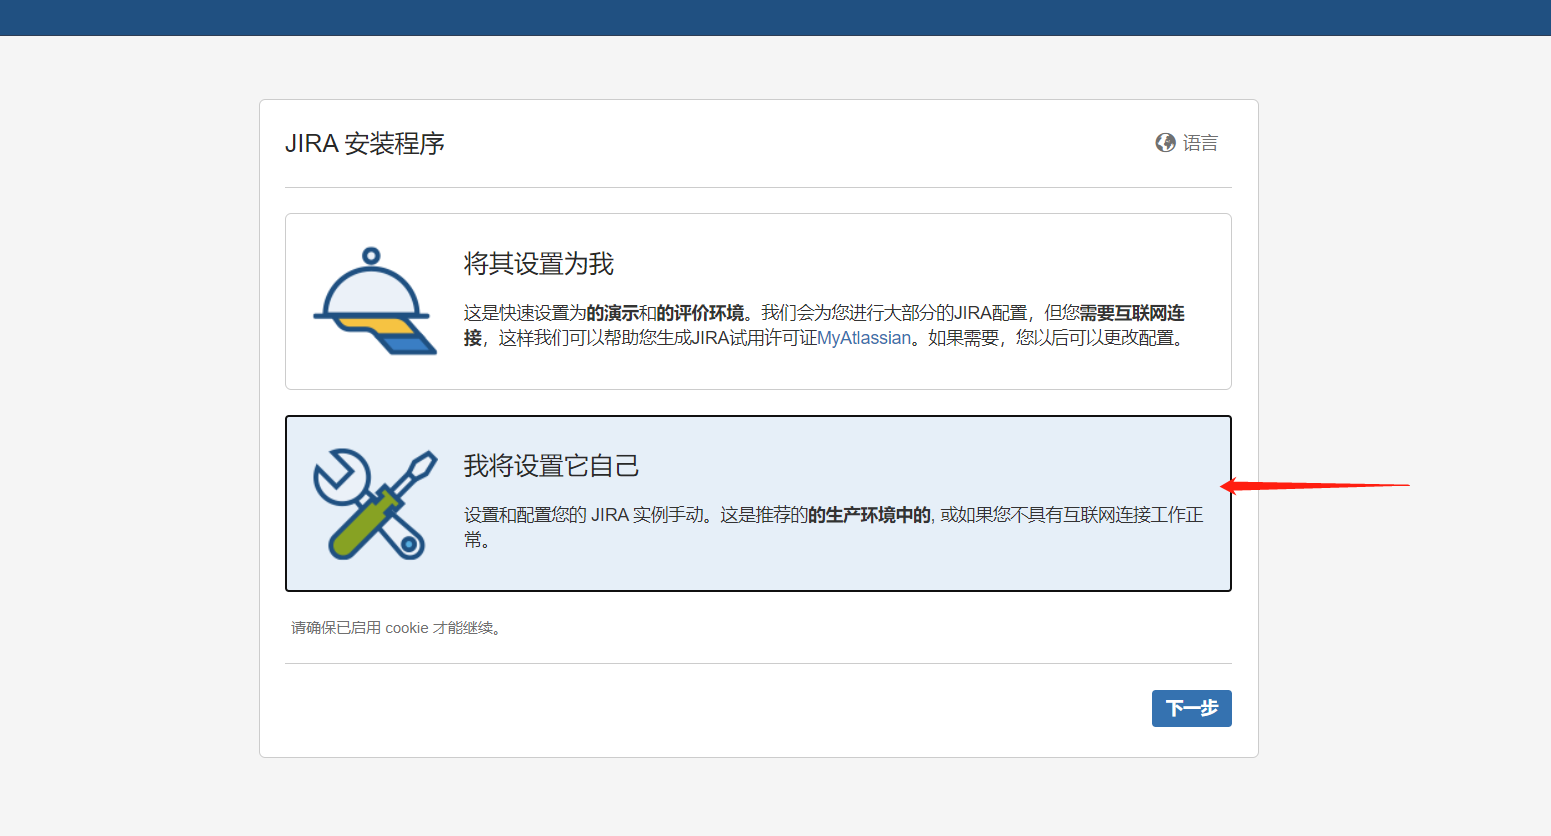Click the dark blue top navigation bar
This screenshot has width=1551, height=836.
(775, 17)
